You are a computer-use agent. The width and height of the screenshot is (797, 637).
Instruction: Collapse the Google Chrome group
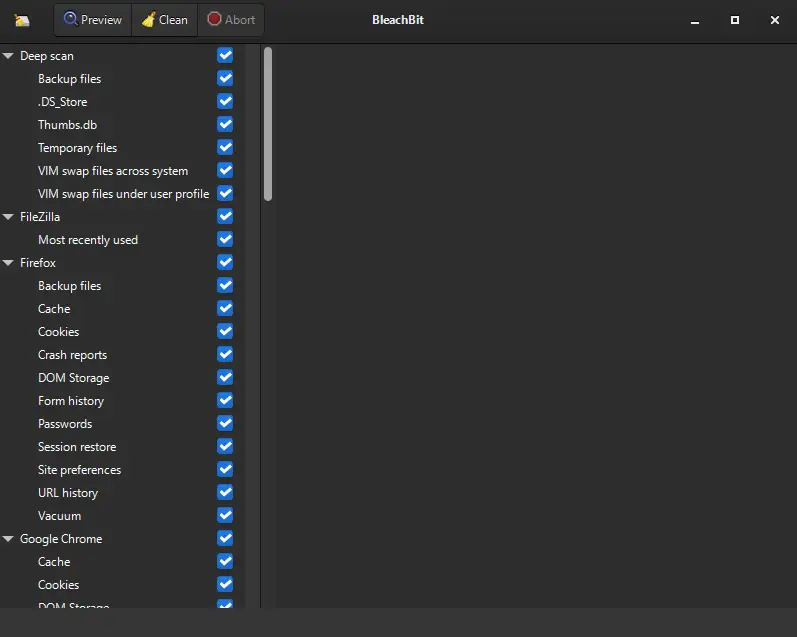pyautogui.click(x=8, y=539)
